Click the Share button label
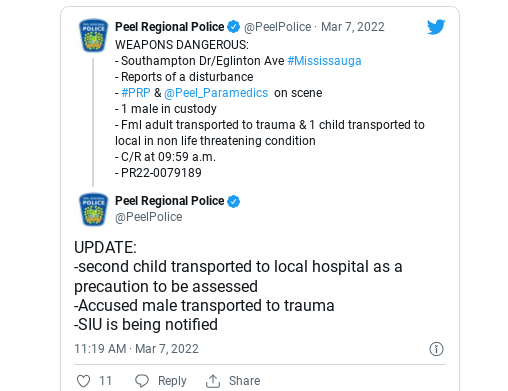Image resolution: width=508 pixels, height=391 pixels. (244, 381)
